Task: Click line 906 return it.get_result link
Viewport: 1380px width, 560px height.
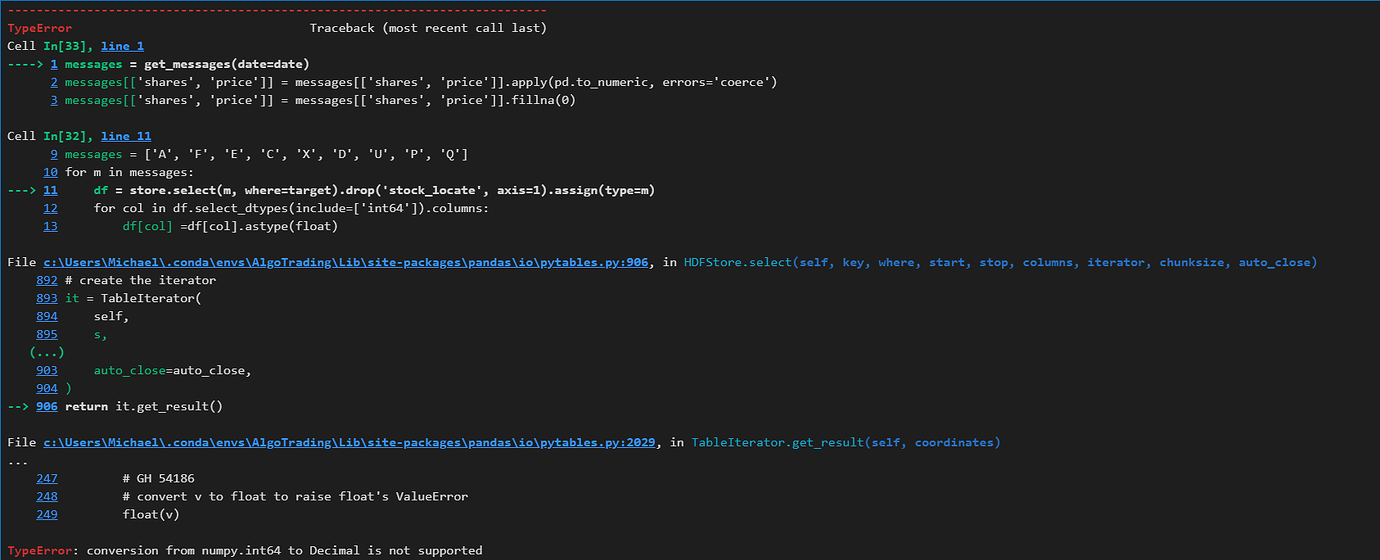Action: pyautogui.click(x=47, y=406)
